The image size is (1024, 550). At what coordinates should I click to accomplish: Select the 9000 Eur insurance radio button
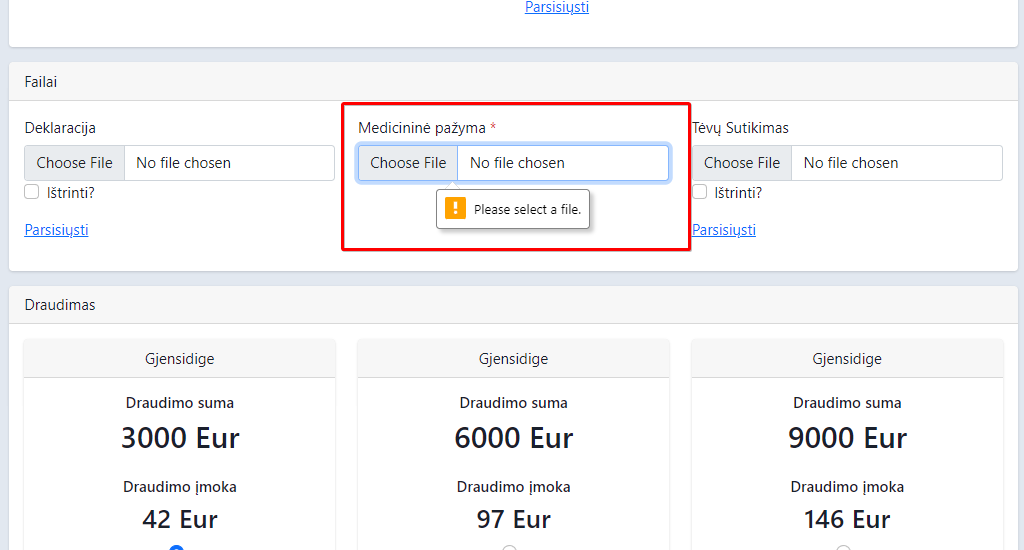pos(844,547)
